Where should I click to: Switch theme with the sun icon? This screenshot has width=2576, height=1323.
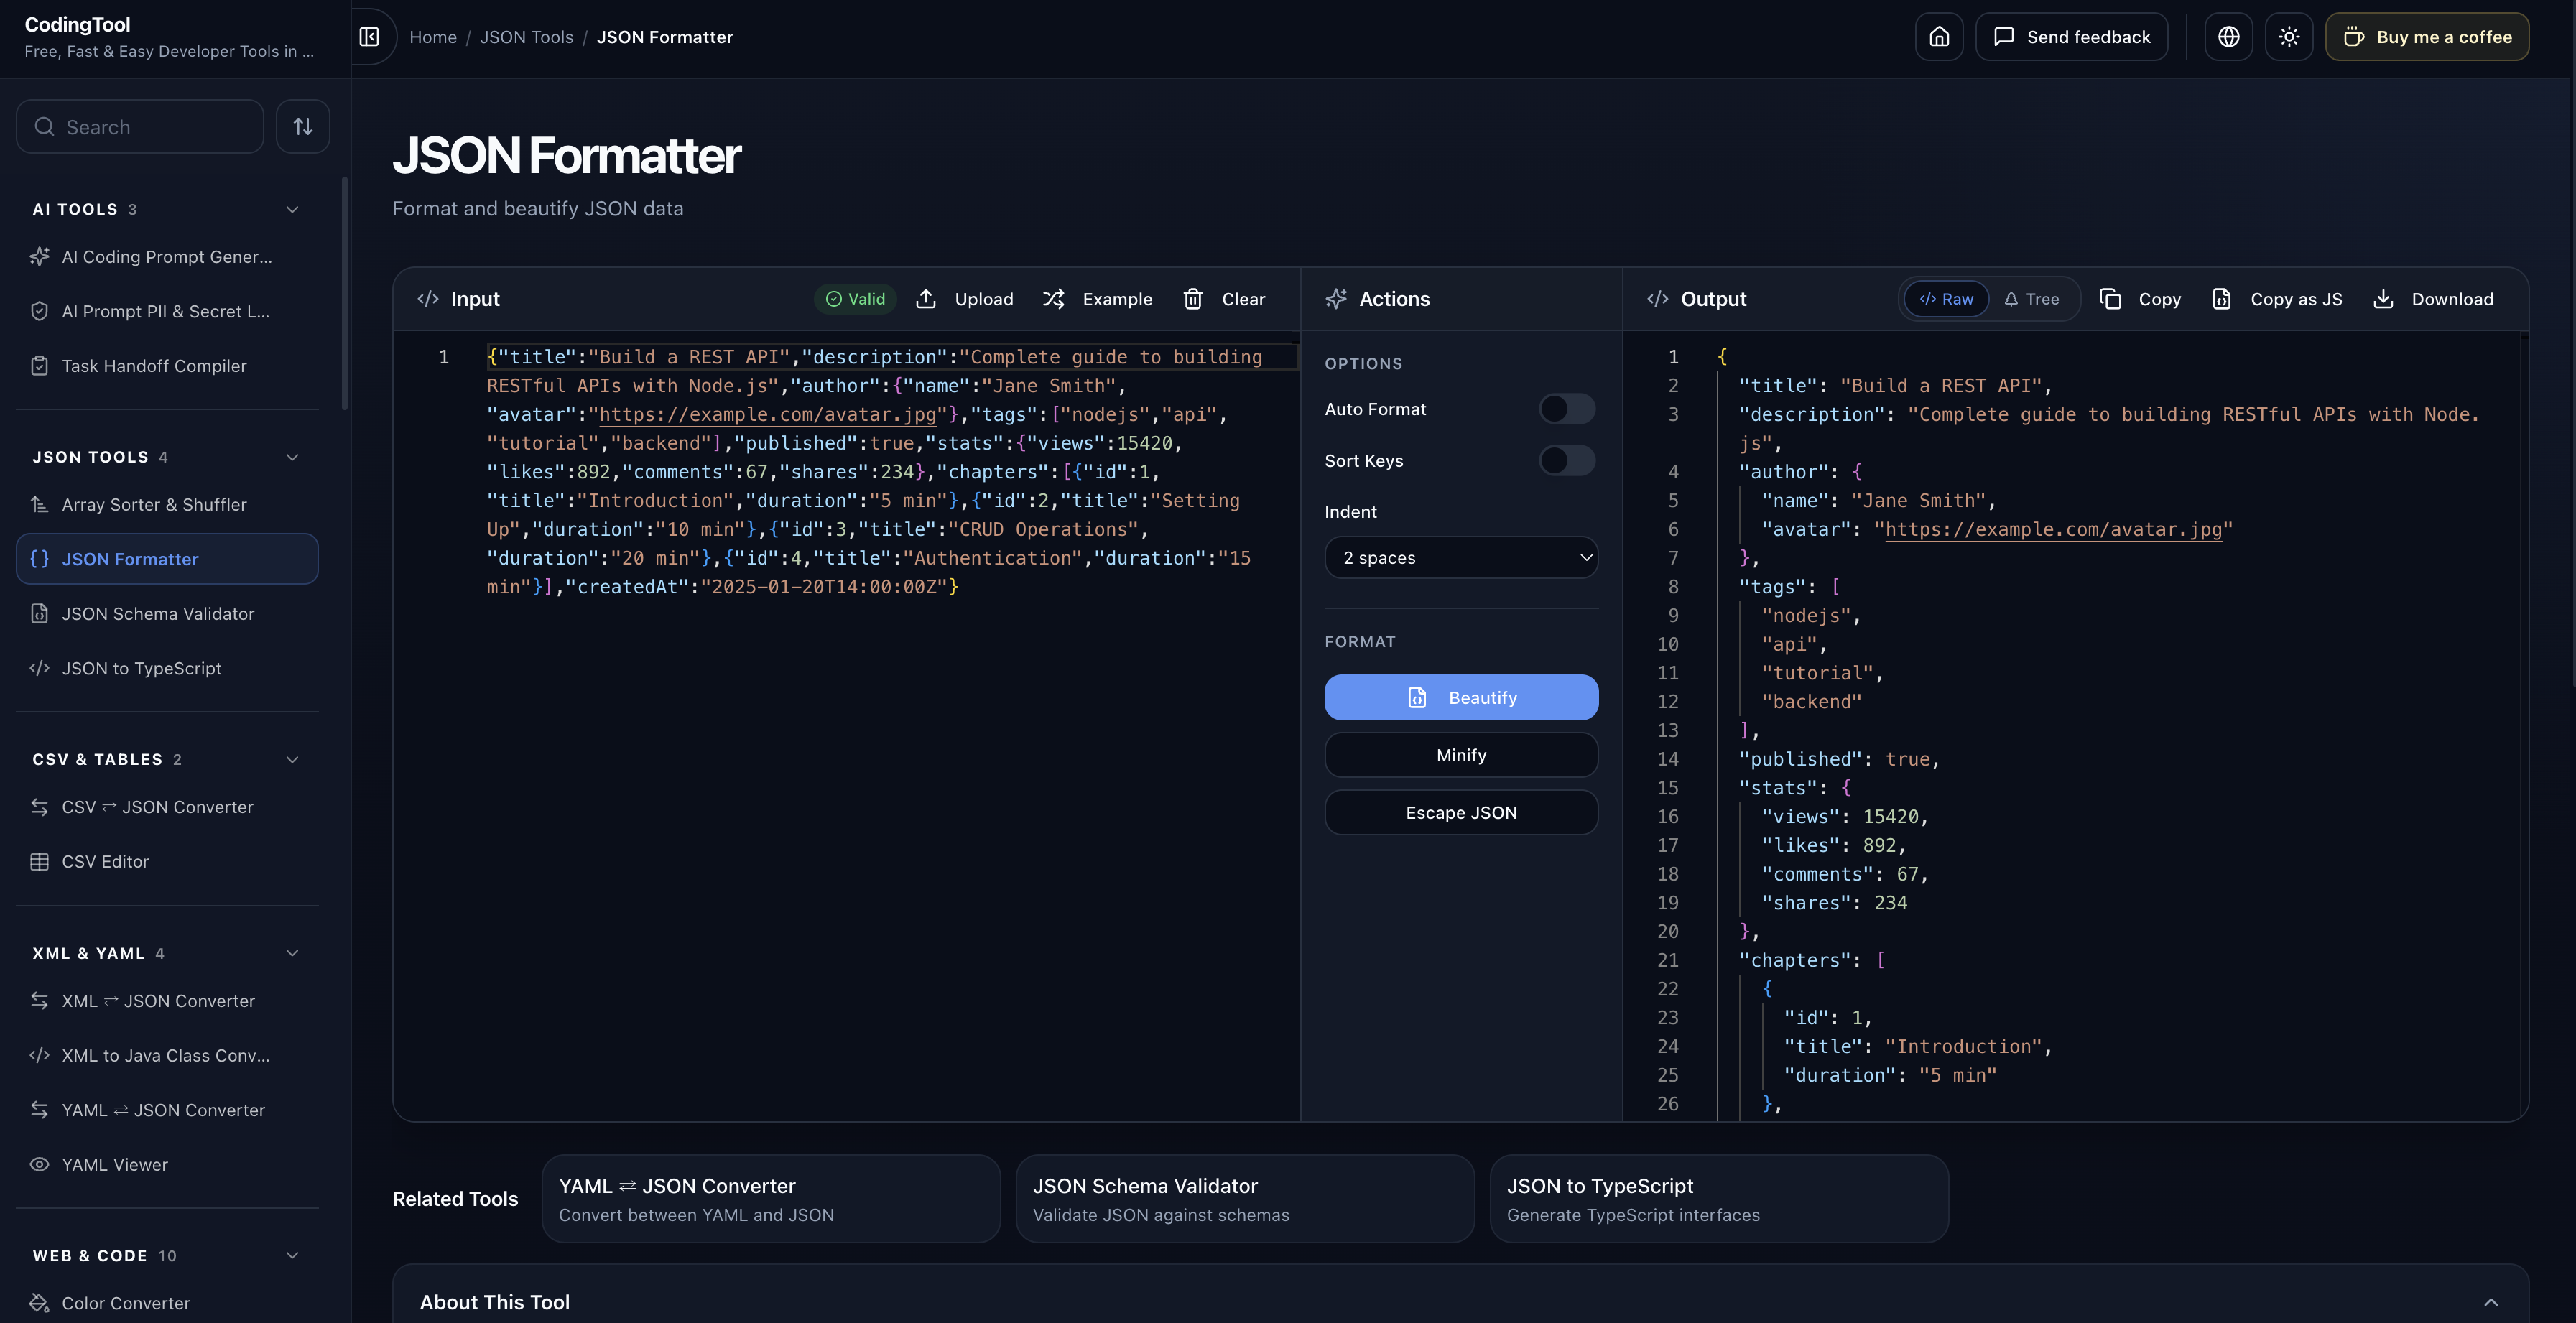(x=2289, y=37)
